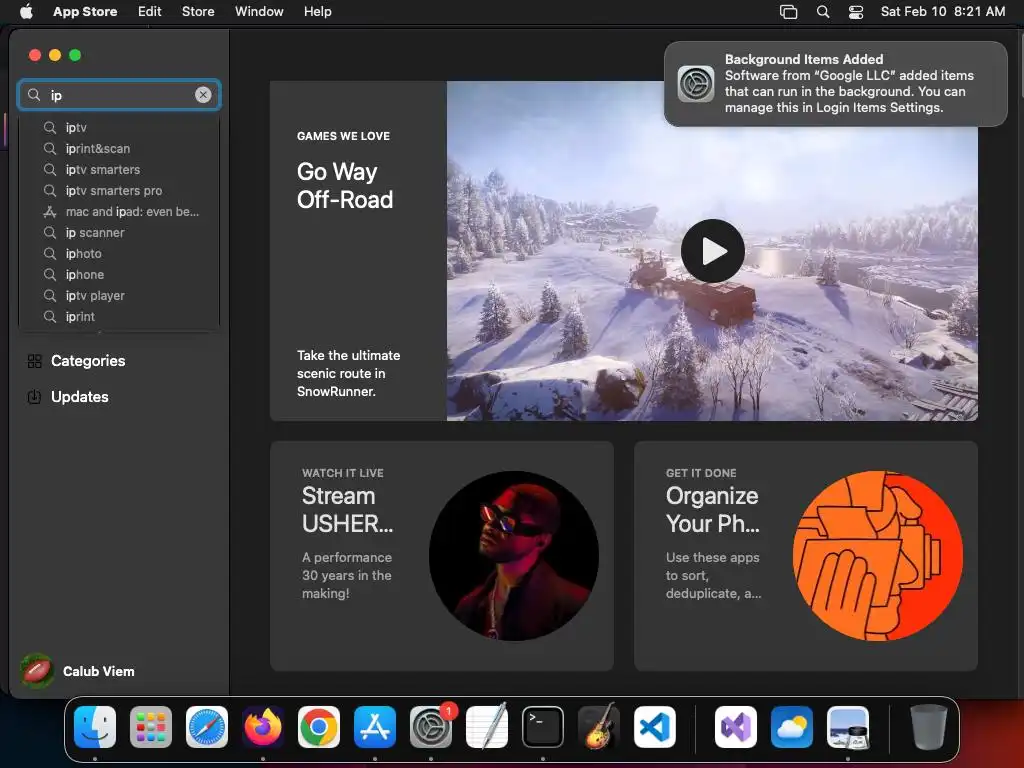Open Control Center in menu bar
This screenshot has height=768, width=1024.
(856, 12)
